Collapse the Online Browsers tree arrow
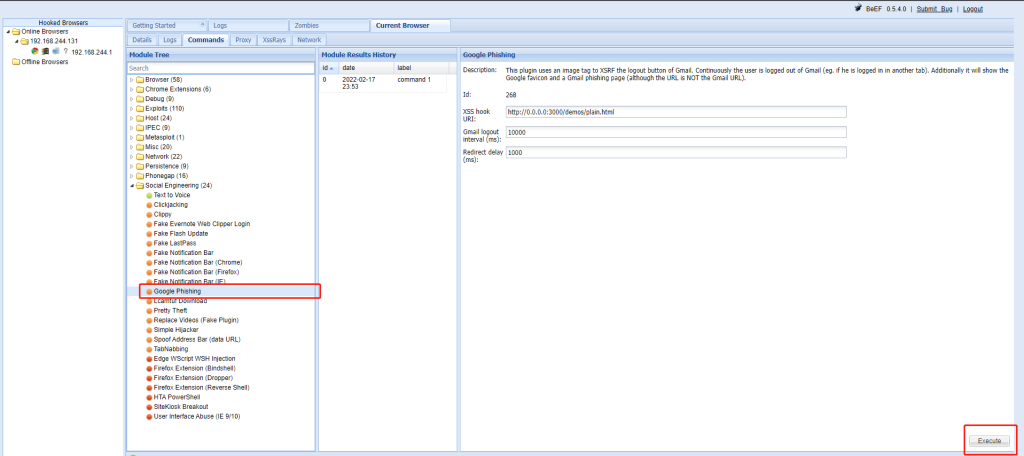1024x456 pixels. (8, 31)
